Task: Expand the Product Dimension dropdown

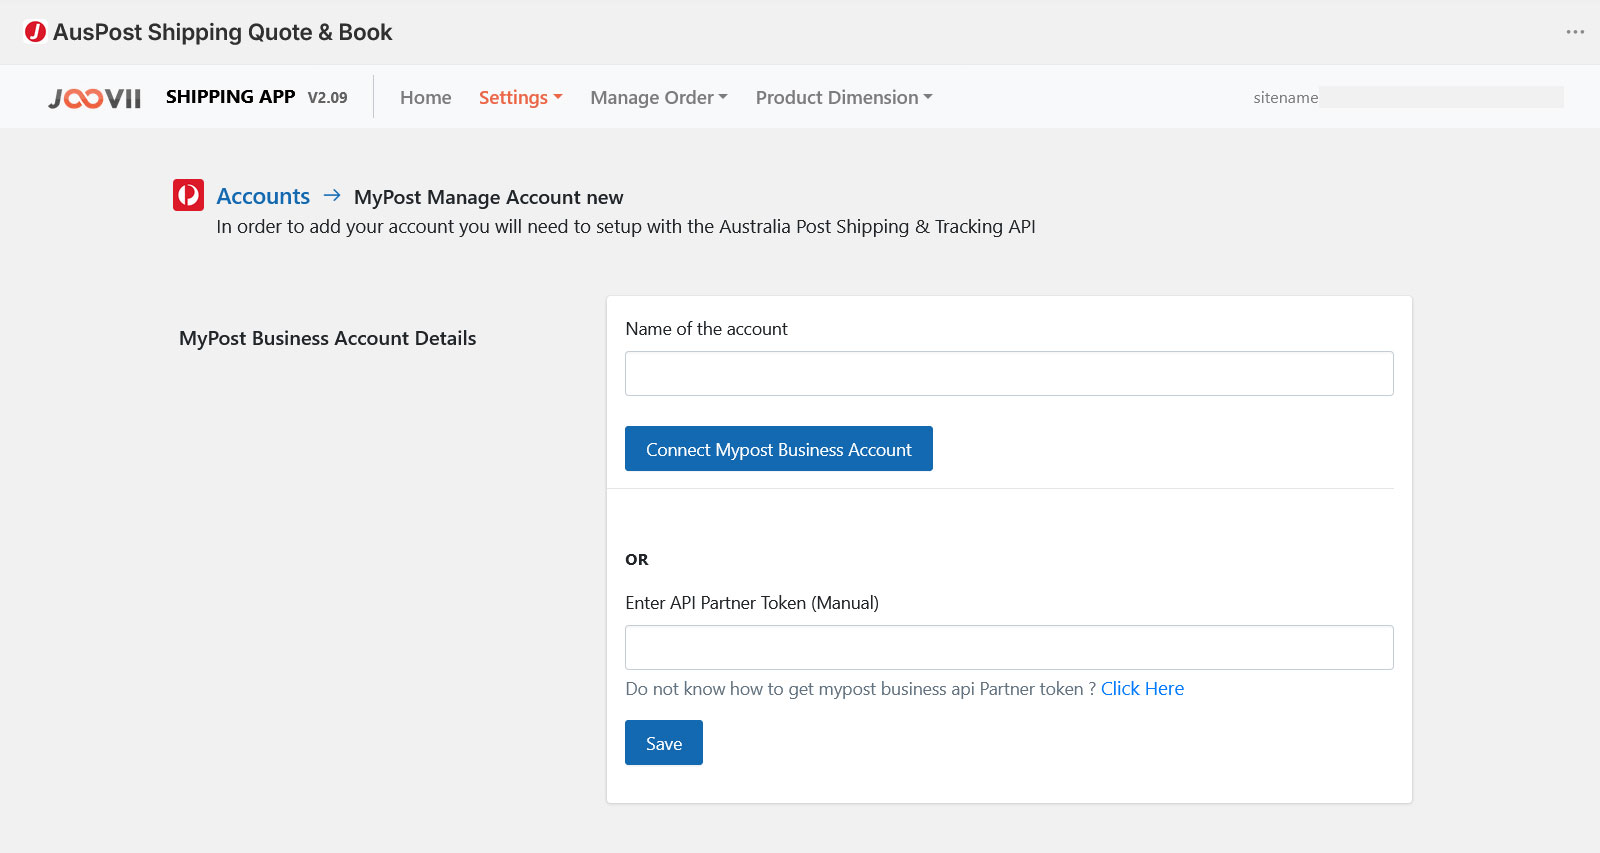Action: (x=843, y=97)
